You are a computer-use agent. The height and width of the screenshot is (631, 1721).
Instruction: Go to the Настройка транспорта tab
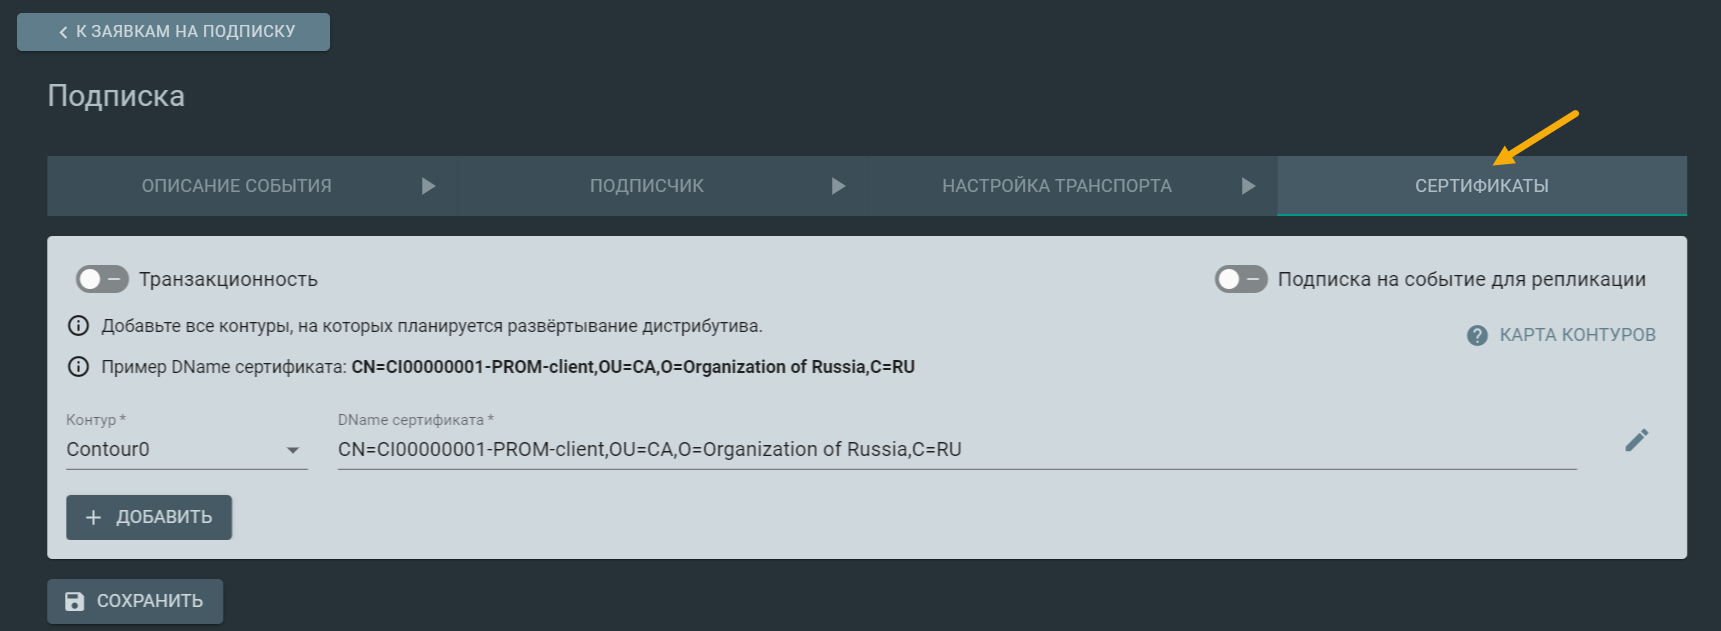click(x=1057, y=186)
